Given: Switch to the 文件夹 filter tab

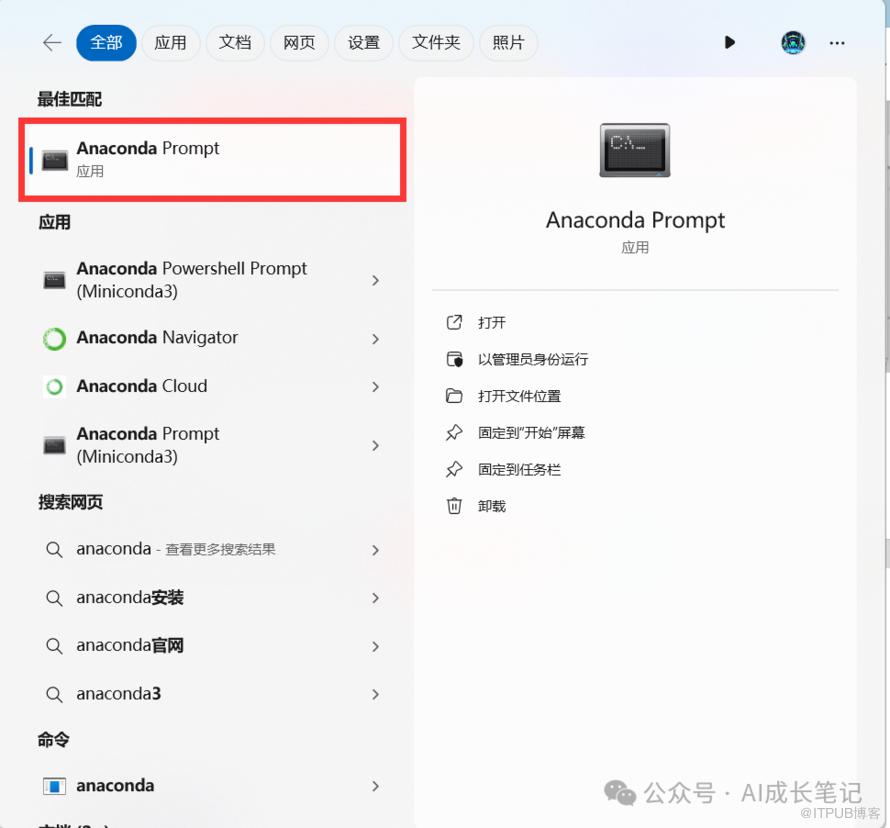Looking at the screenshot, I should click(436, 43).
